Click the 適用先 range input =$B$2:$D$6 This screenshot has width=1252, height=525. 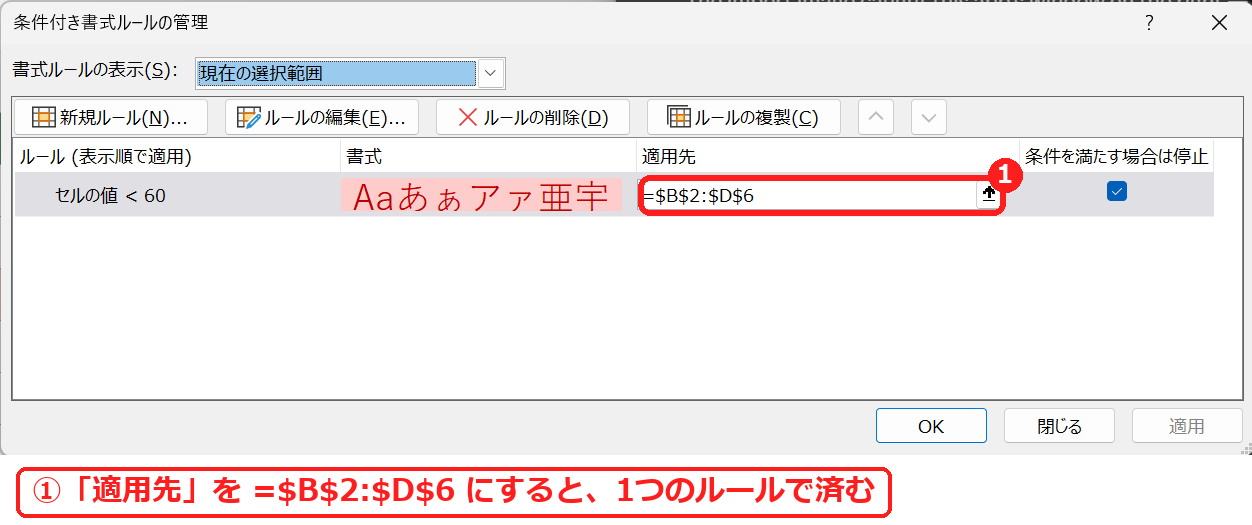tap(808, 195)
